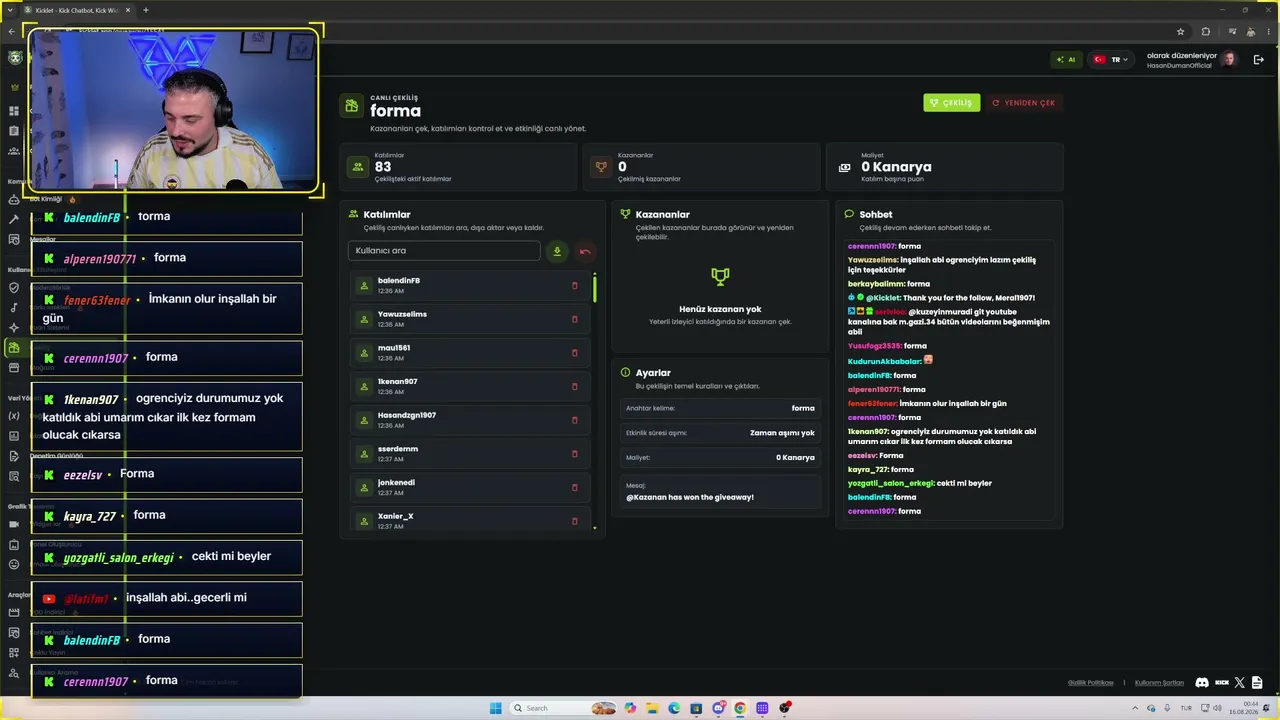Click the webcam overlay video
The width and height of the screenshot is (1280, 720).
[x=173, y=110]
